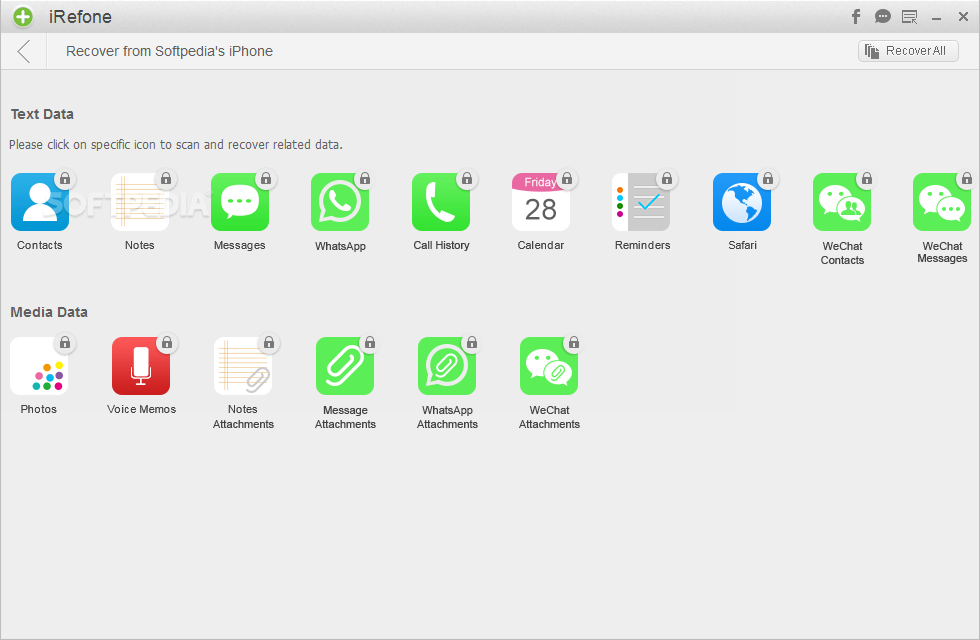Click the "Media Data" heading
Viewport: 980px width, 640px height.
coord(49,312)
